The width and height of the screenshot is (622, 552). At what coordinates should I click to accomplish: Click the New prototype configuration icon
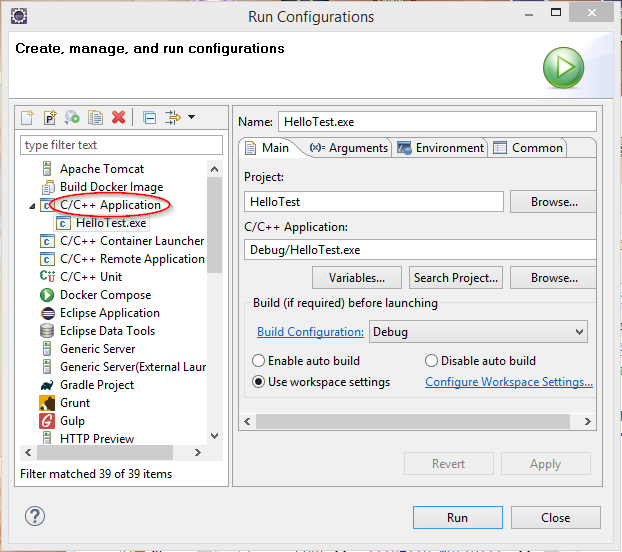(x=49, y=117)
